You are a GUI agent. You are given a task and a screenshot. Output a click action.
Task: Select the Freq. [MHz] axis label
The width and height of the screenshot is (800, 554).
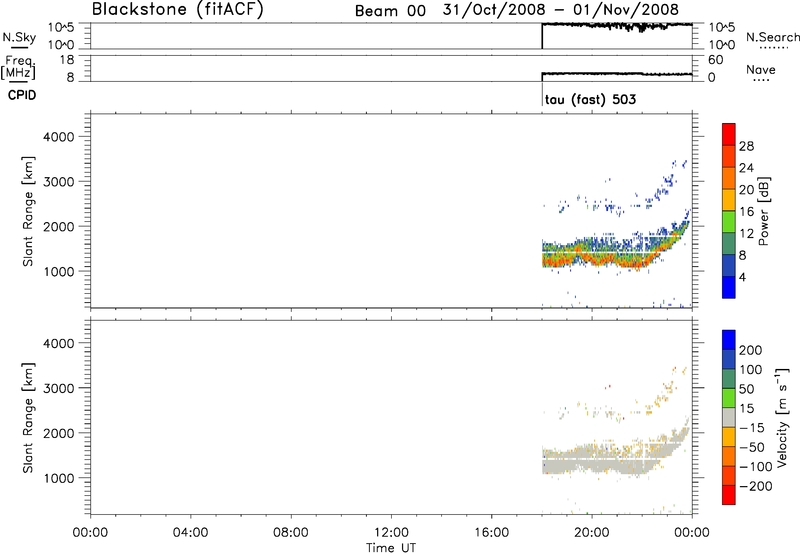[19, 67]
